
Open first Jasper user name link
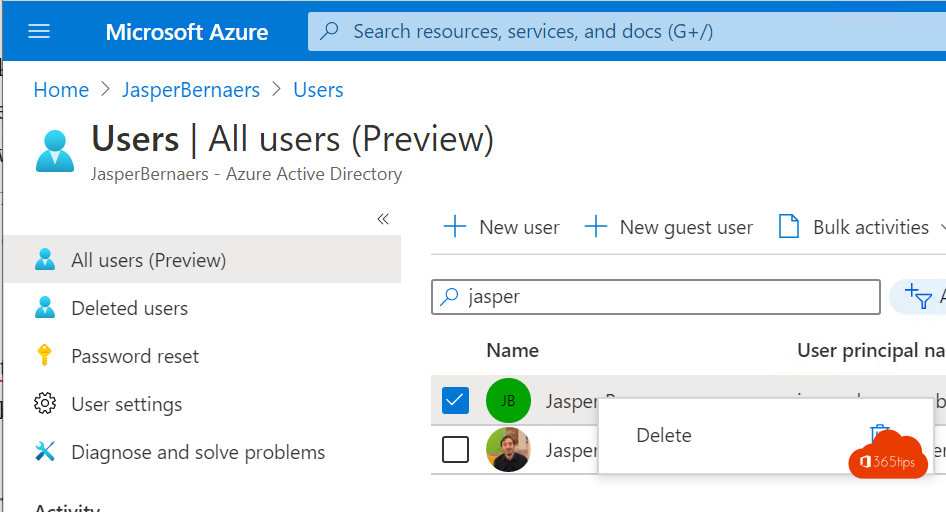[571, 401]
